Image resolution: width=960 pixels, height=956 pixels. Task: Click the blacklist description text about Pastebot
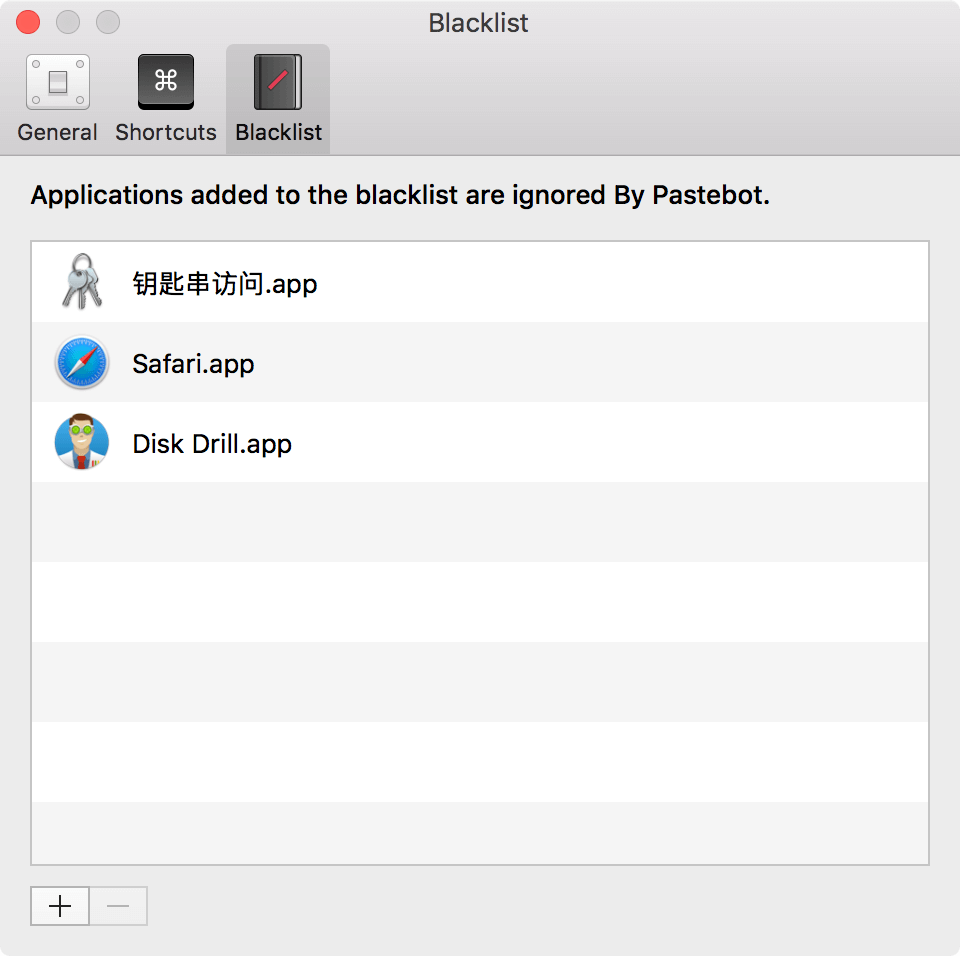pos(400,195)
